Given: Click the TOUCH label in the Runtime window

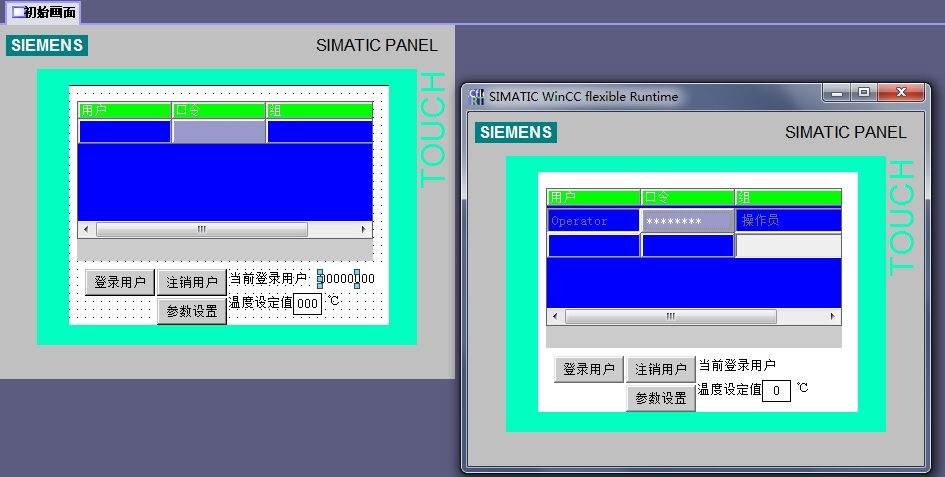Looking at the screenshot, I should coord(902,218).
